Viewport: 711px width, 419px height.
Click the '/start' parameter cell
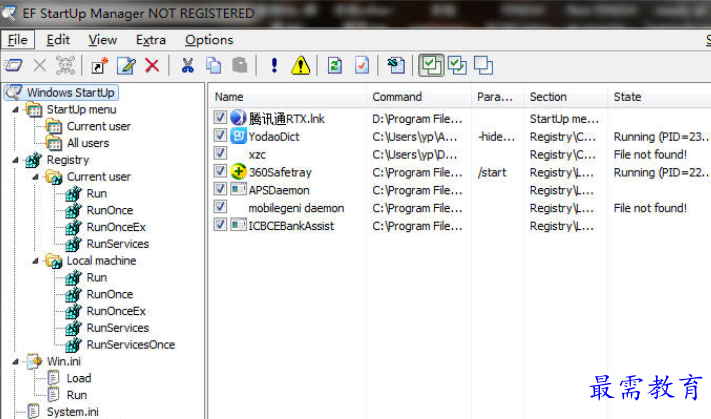492,172
